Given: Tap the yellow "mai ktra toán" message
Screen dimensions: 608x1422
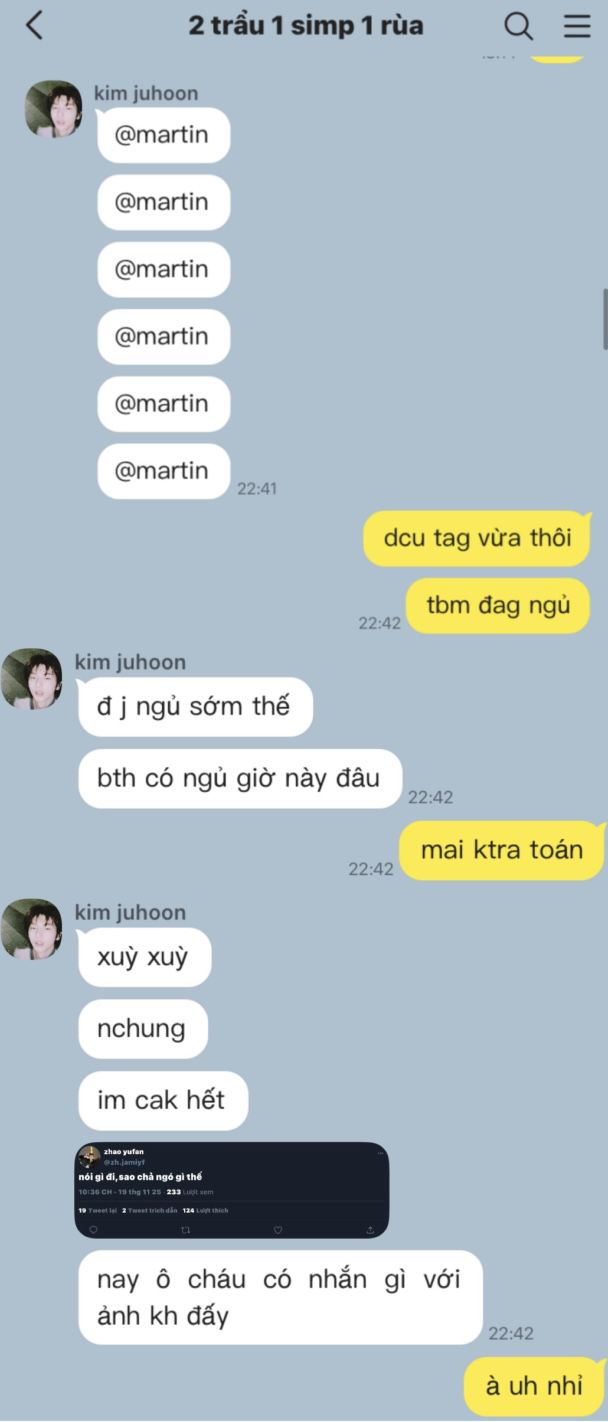Looking at the screenshot, I should point(502,851).
